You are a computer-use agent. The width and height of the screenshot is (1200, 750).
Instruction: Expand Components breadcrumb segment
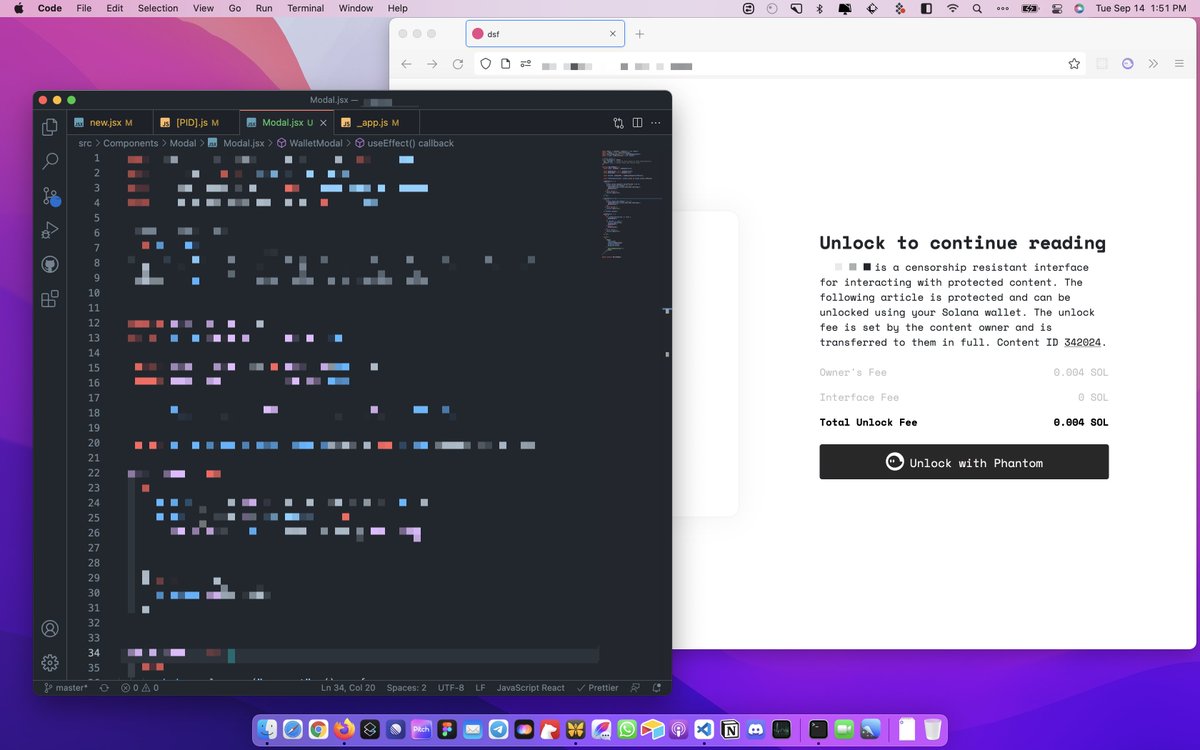tap(131, 143)
